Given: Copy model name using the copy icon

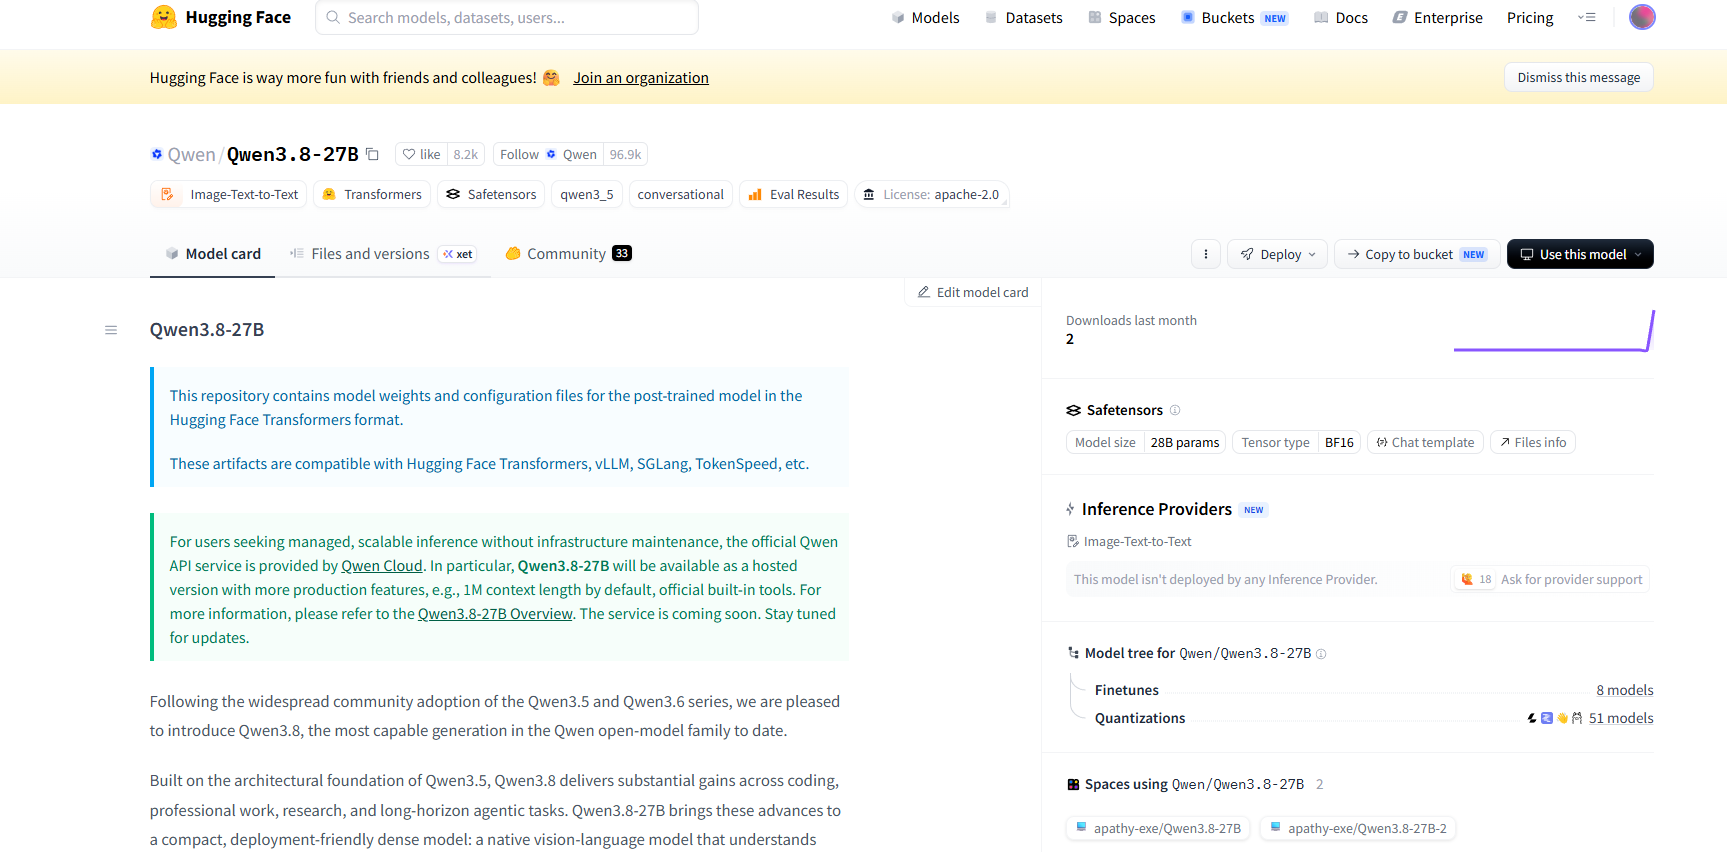Looking at the screenshot, I should 372,154.
